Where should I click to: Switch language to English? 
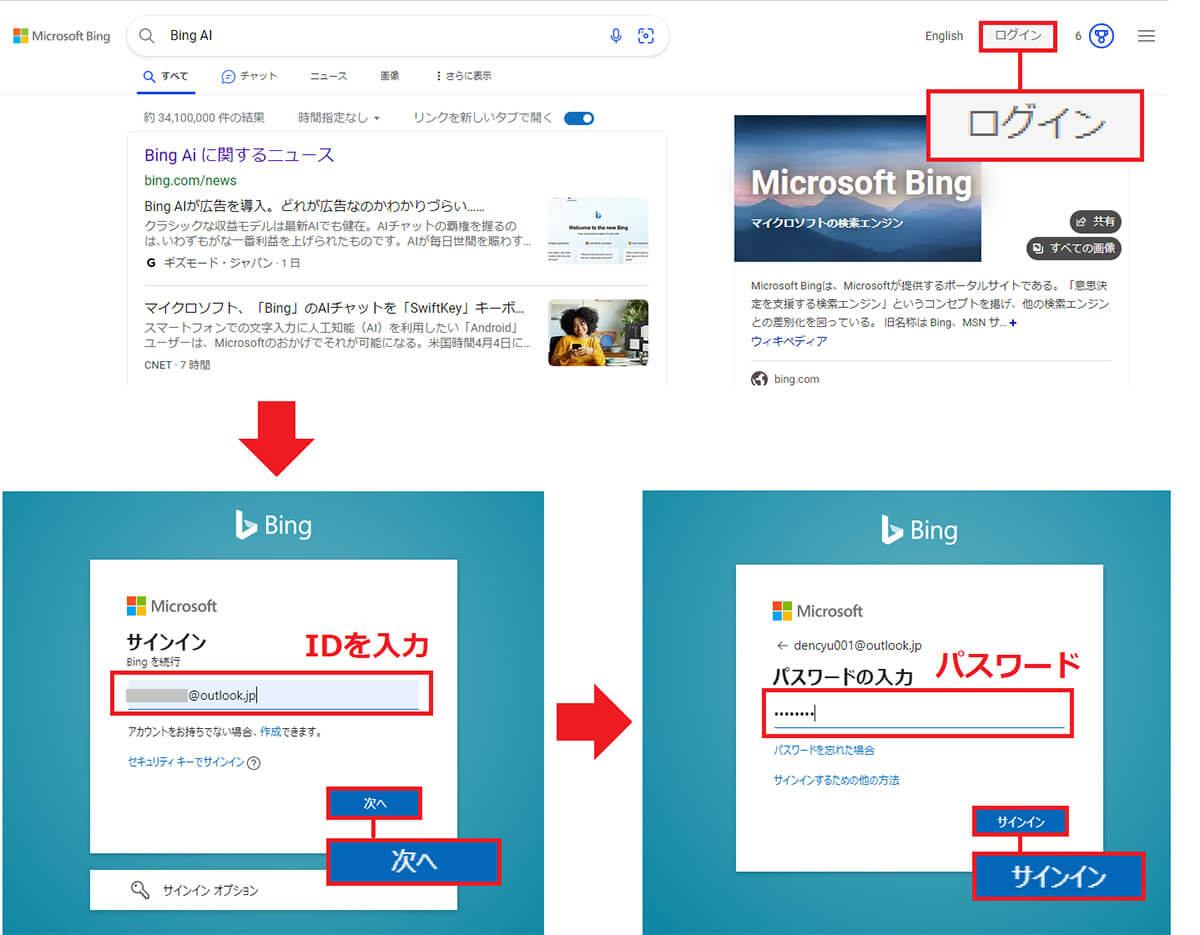click(x=944, y=36)
